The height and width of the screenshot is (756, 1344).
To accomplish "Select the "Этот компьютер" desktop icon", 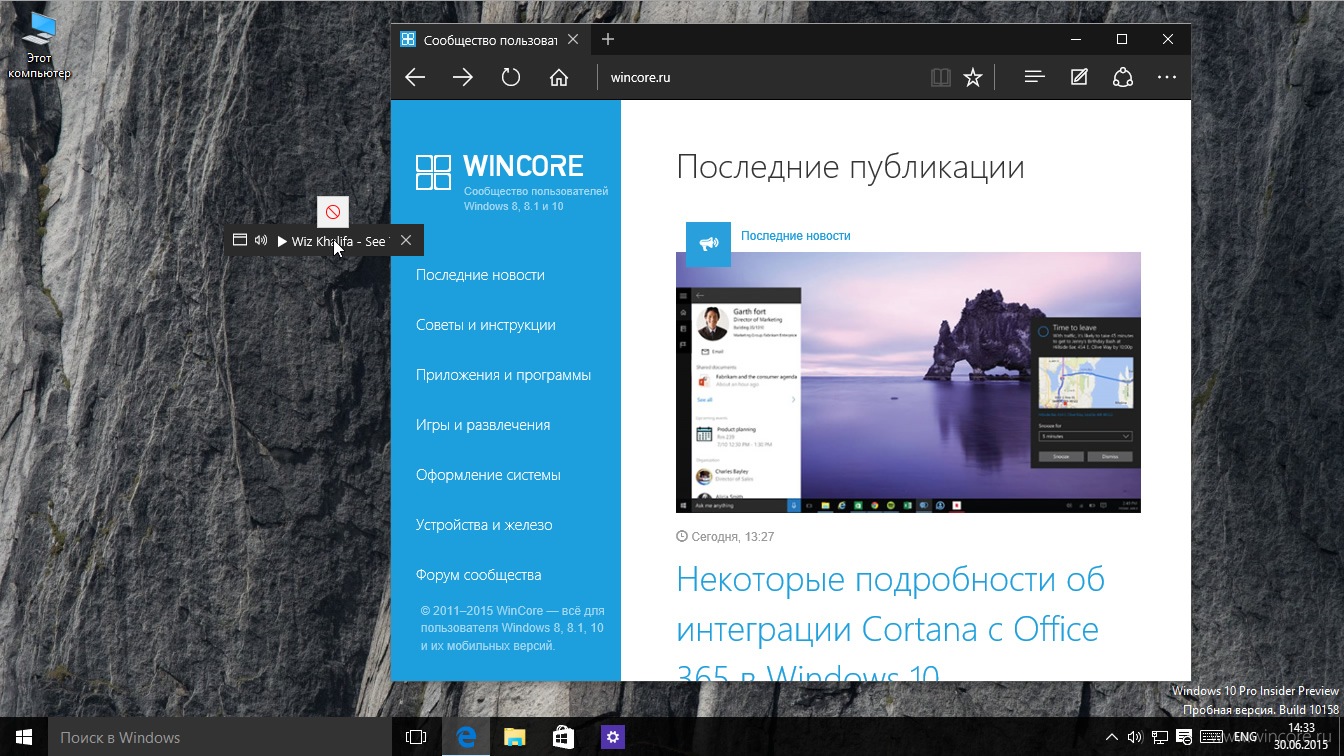I will click(x=39, y=46).
